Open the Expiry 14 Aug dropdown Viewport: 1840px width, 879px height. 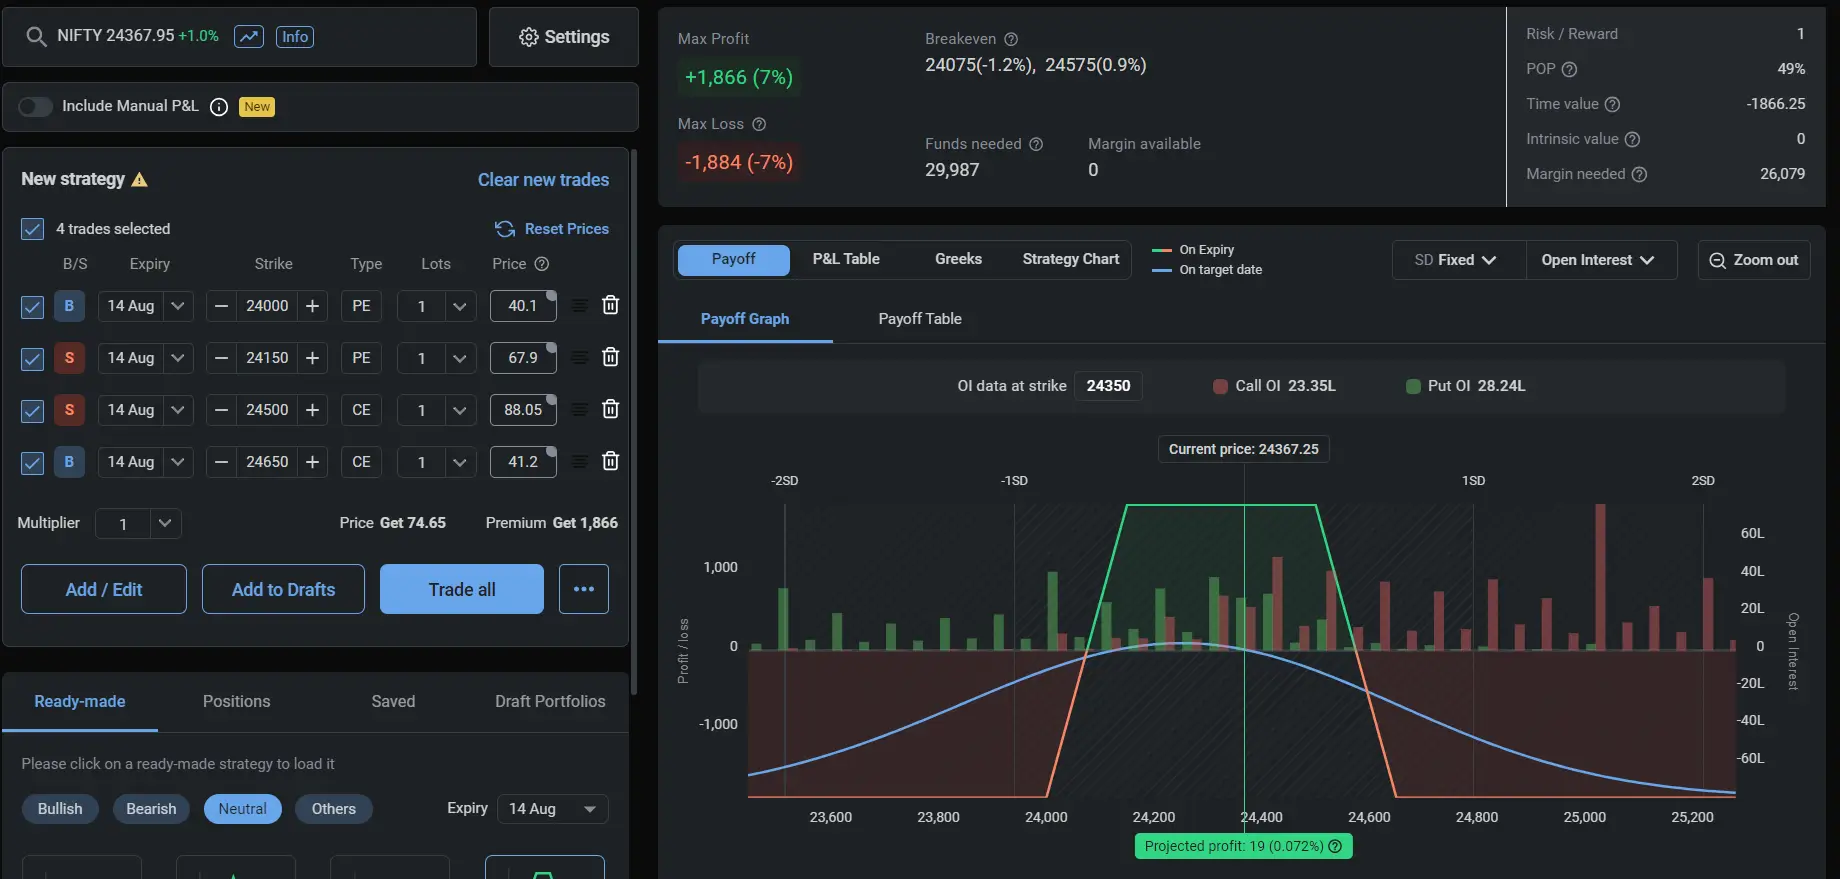tap(552, 809)
